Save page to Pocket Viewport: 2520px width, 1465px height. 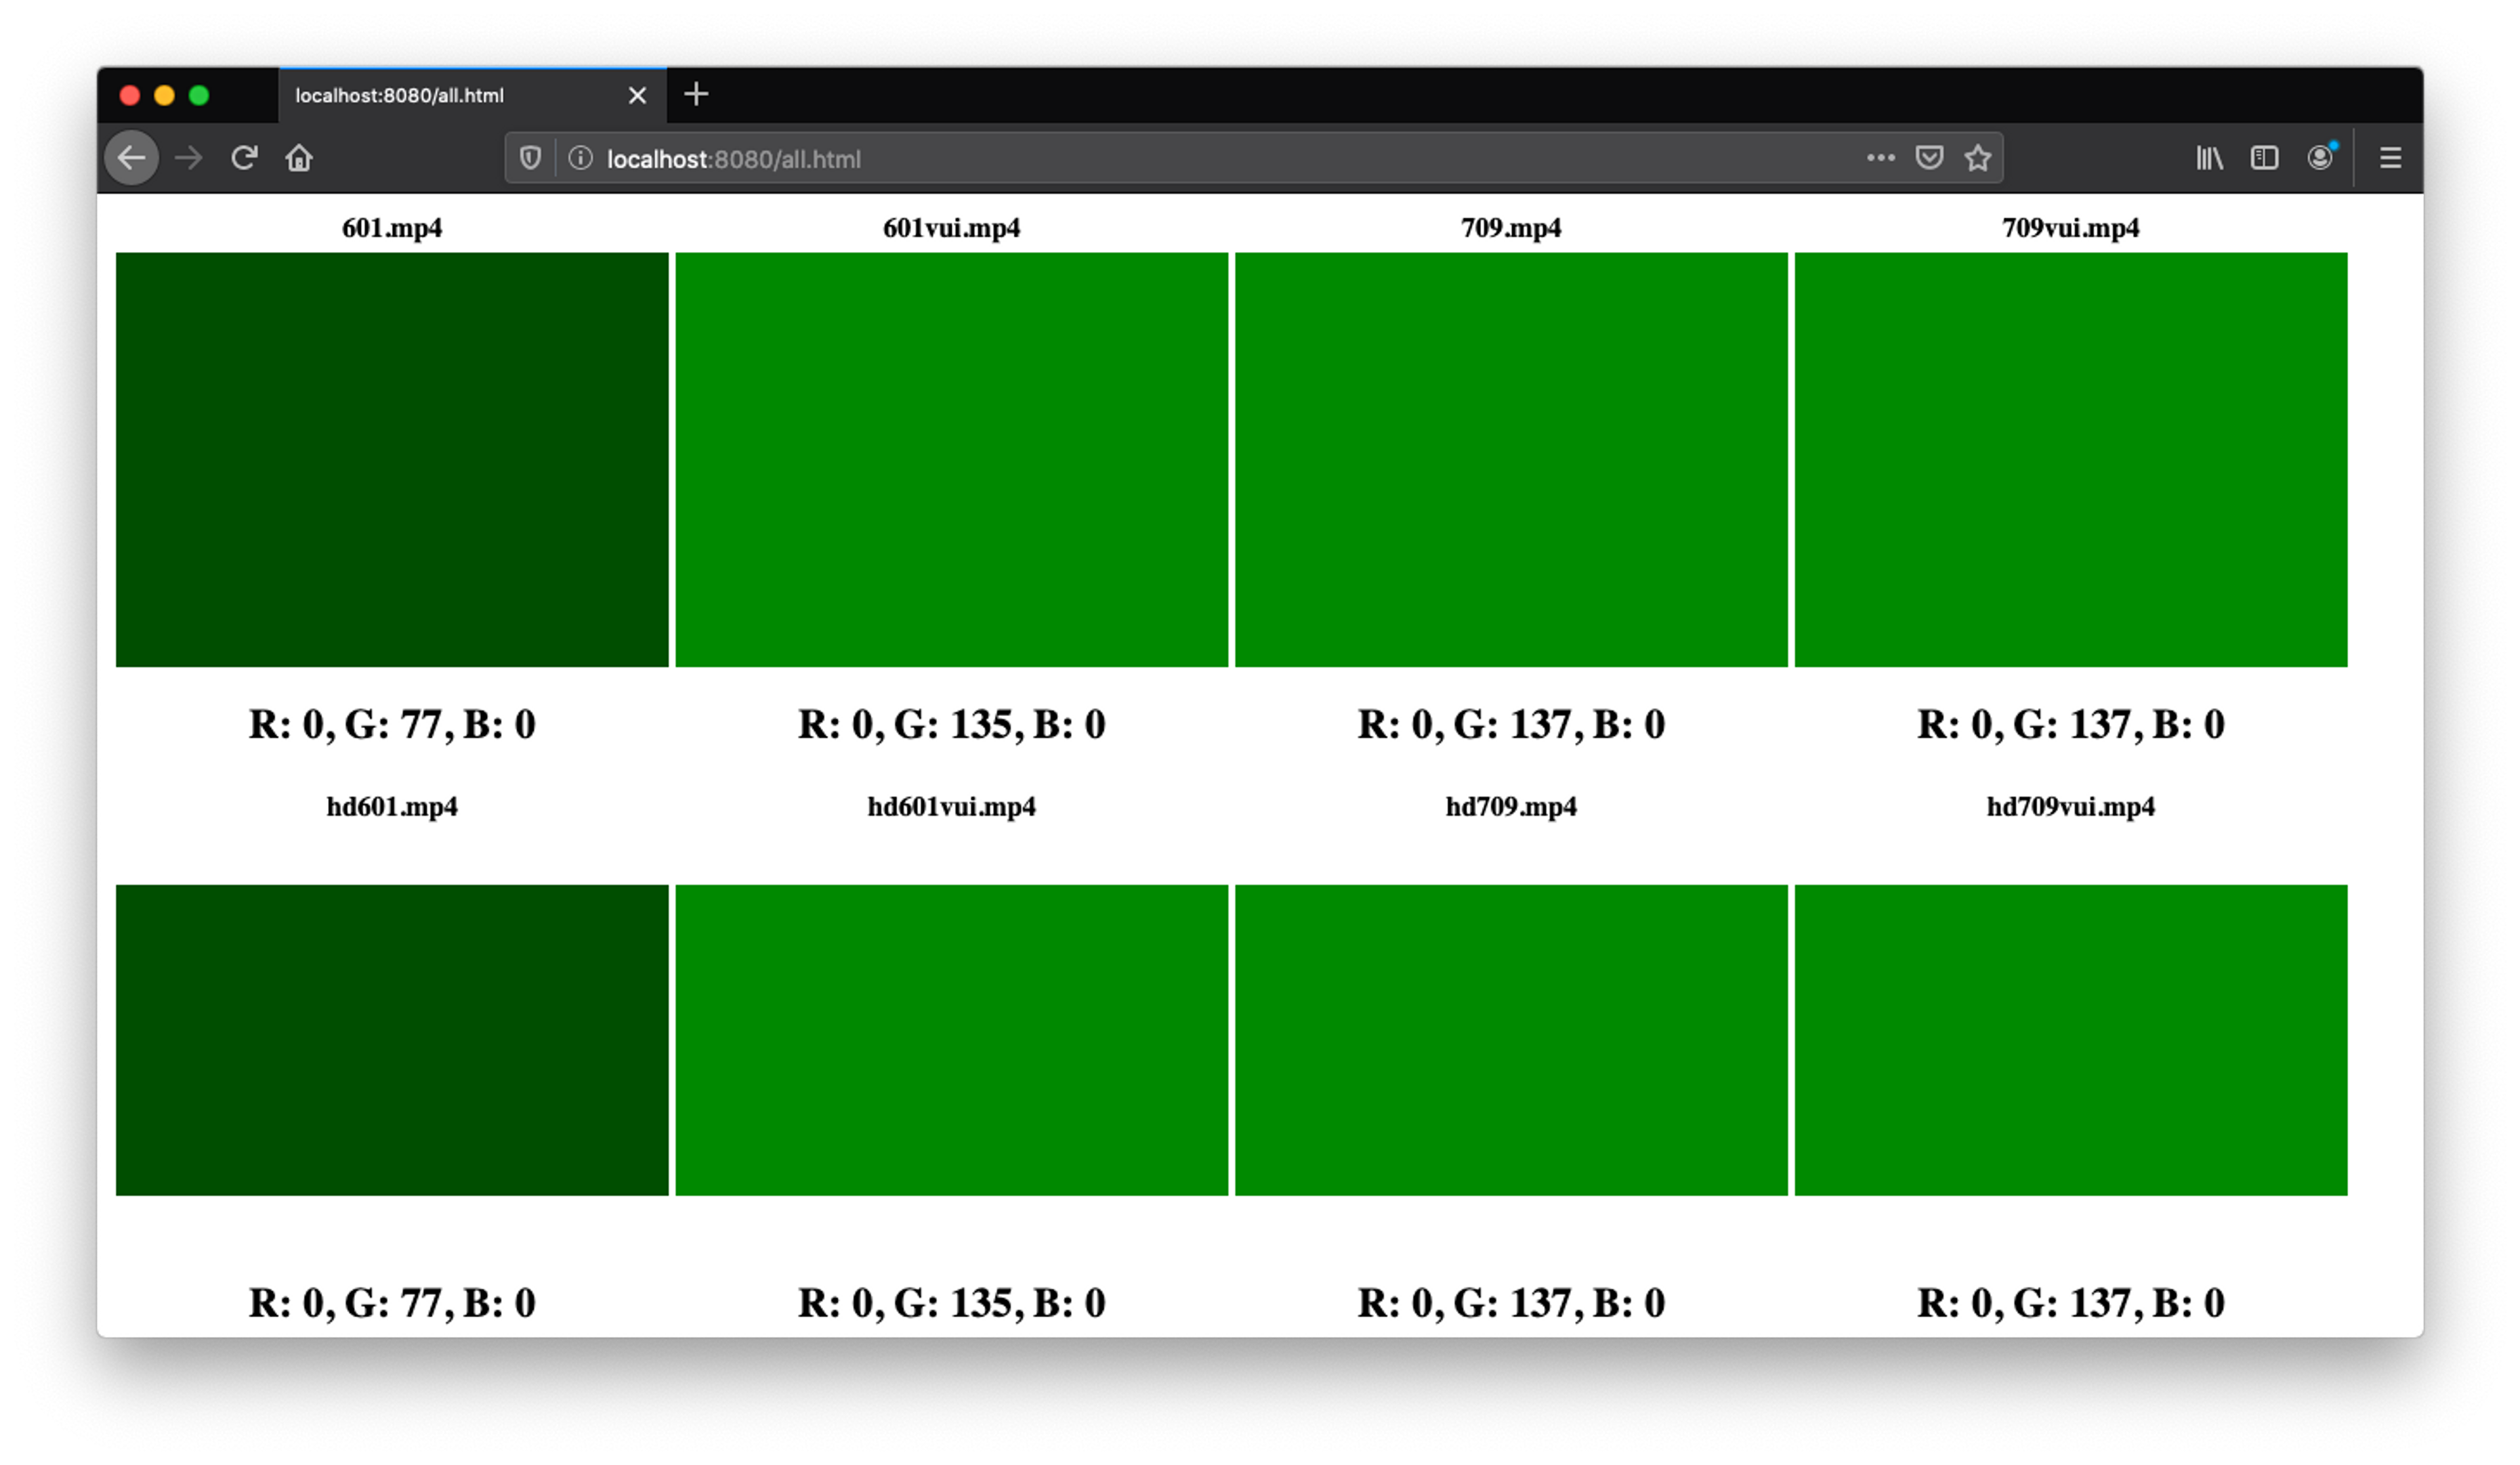click(1929, 158)
